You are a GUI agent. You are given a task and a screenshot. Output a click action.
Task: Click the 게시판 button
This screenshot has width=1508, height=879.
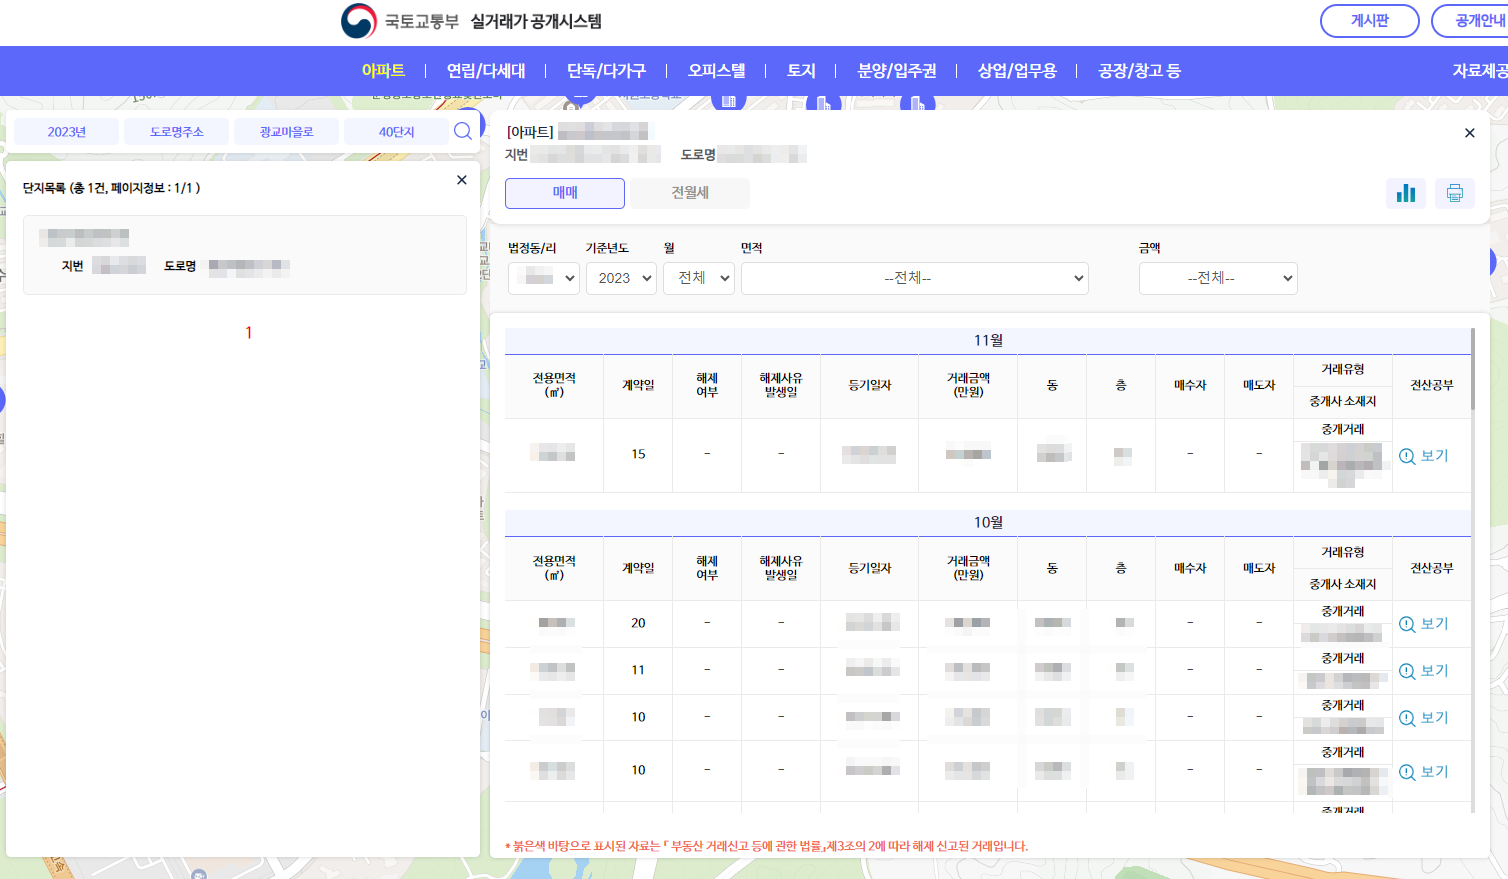coord(1369,20)
